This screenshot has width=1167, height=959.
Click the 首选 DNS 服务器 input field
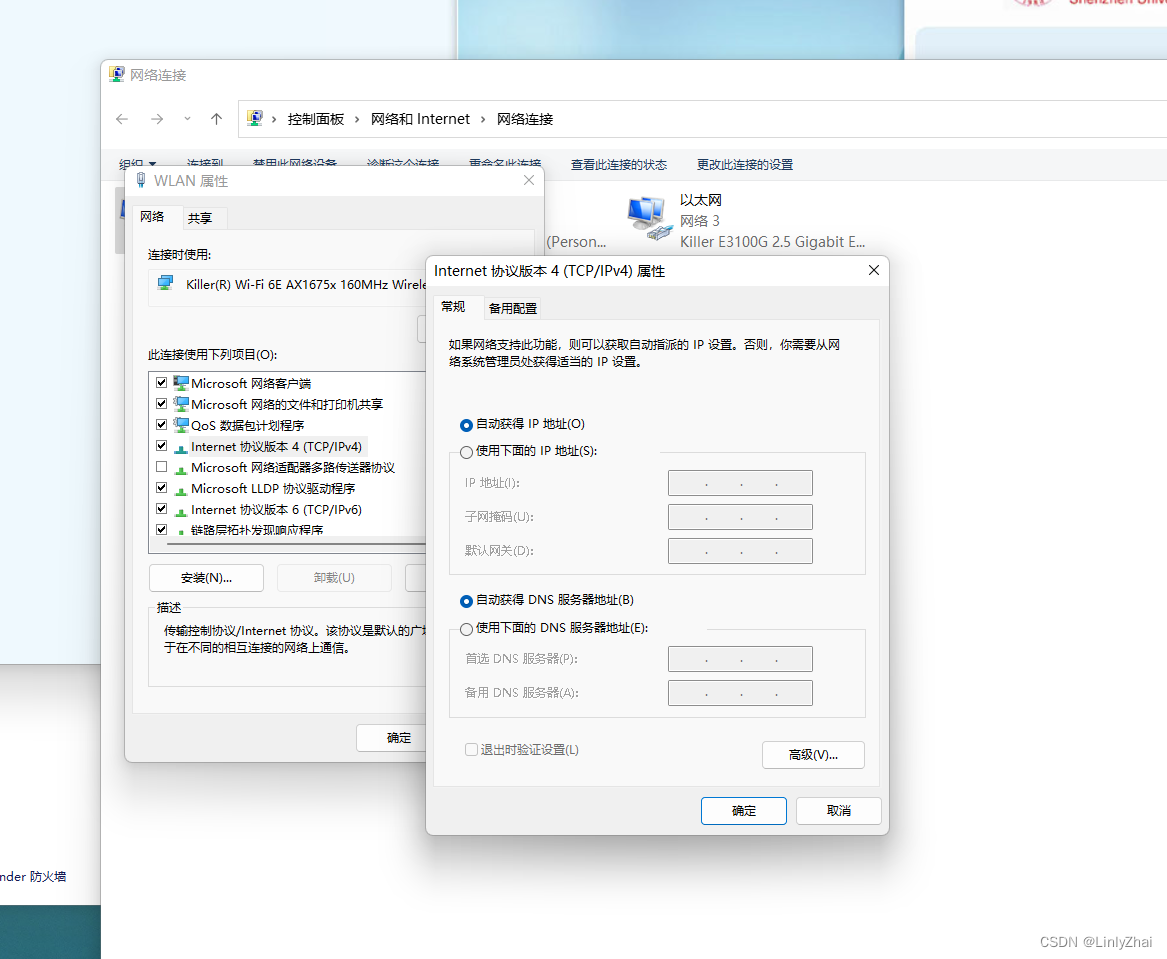click(740, 659)
